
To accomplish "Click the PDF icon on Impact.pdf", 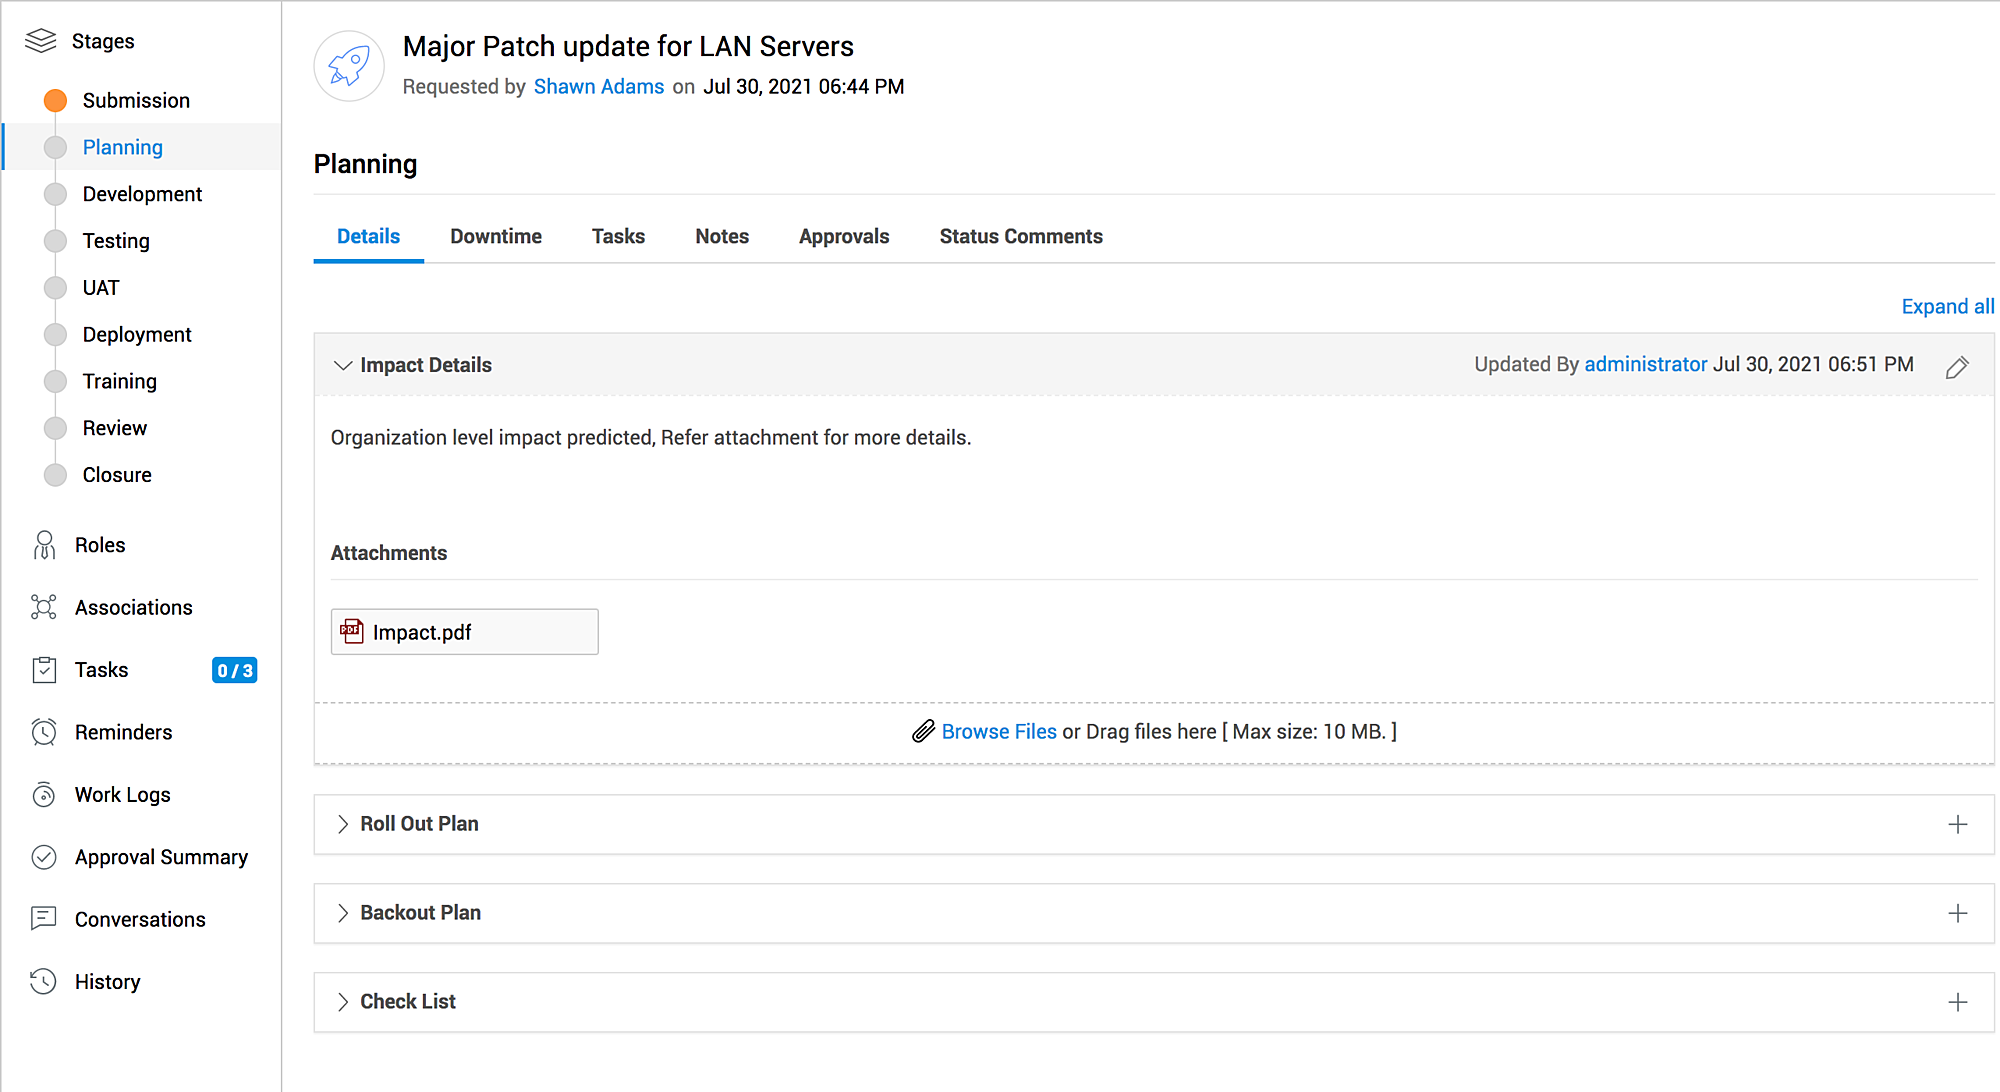I will click(352, 631).
